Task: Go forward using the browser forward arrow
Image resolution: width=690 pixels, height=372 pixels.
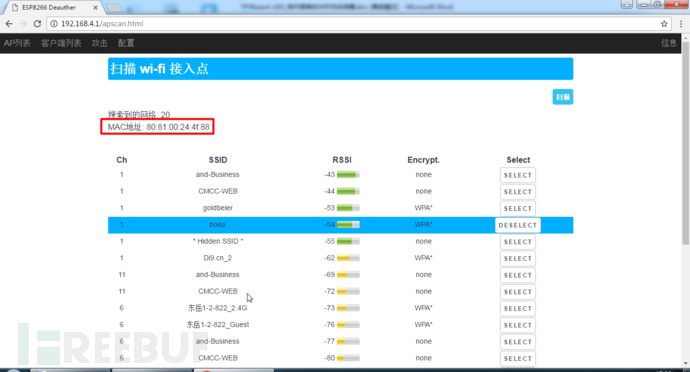Action: point(23,24)
